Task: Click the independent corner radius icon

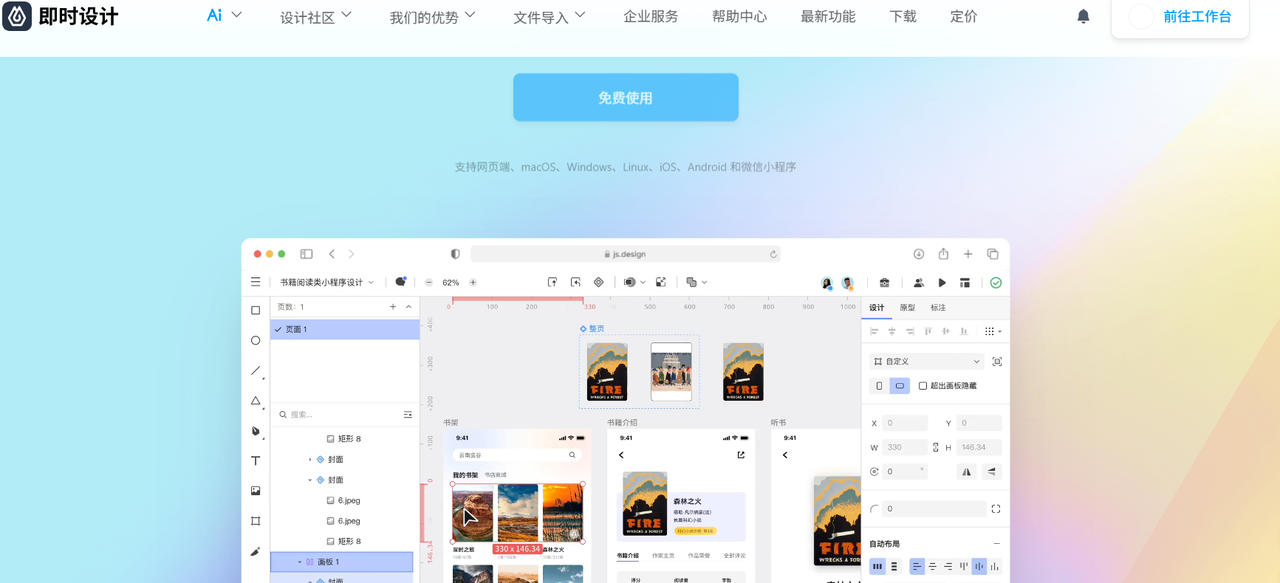Action: pos(996,509)
